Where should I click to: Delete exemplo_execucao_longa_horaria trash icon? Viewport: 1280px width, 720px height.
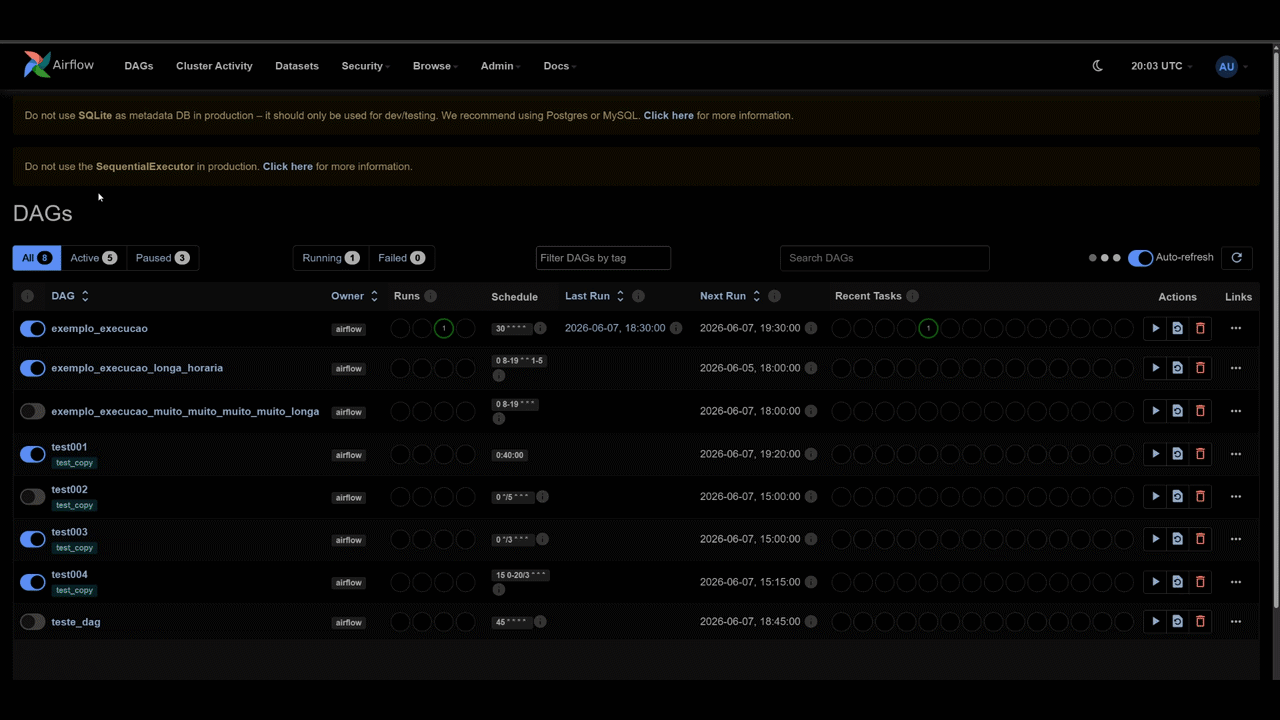(x=1200, y=368)
